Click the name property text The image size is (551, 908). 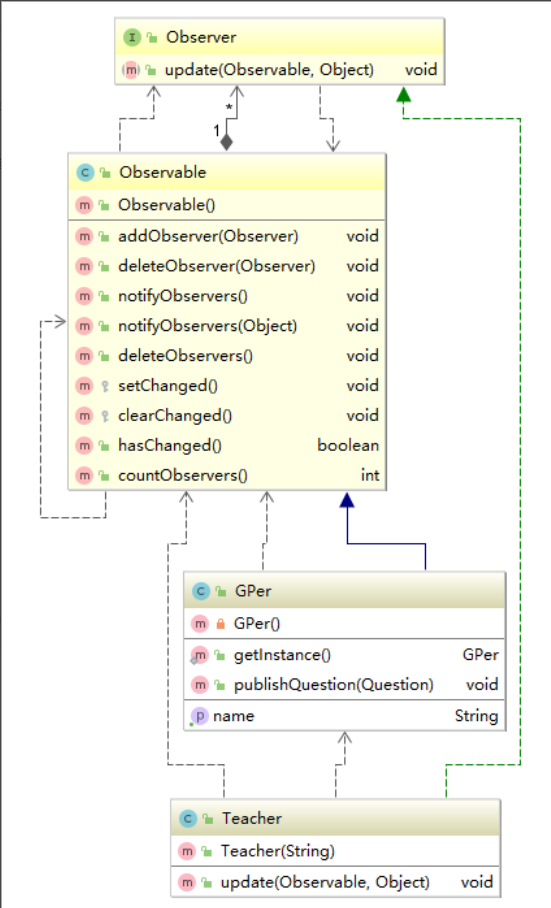(233, 716)
